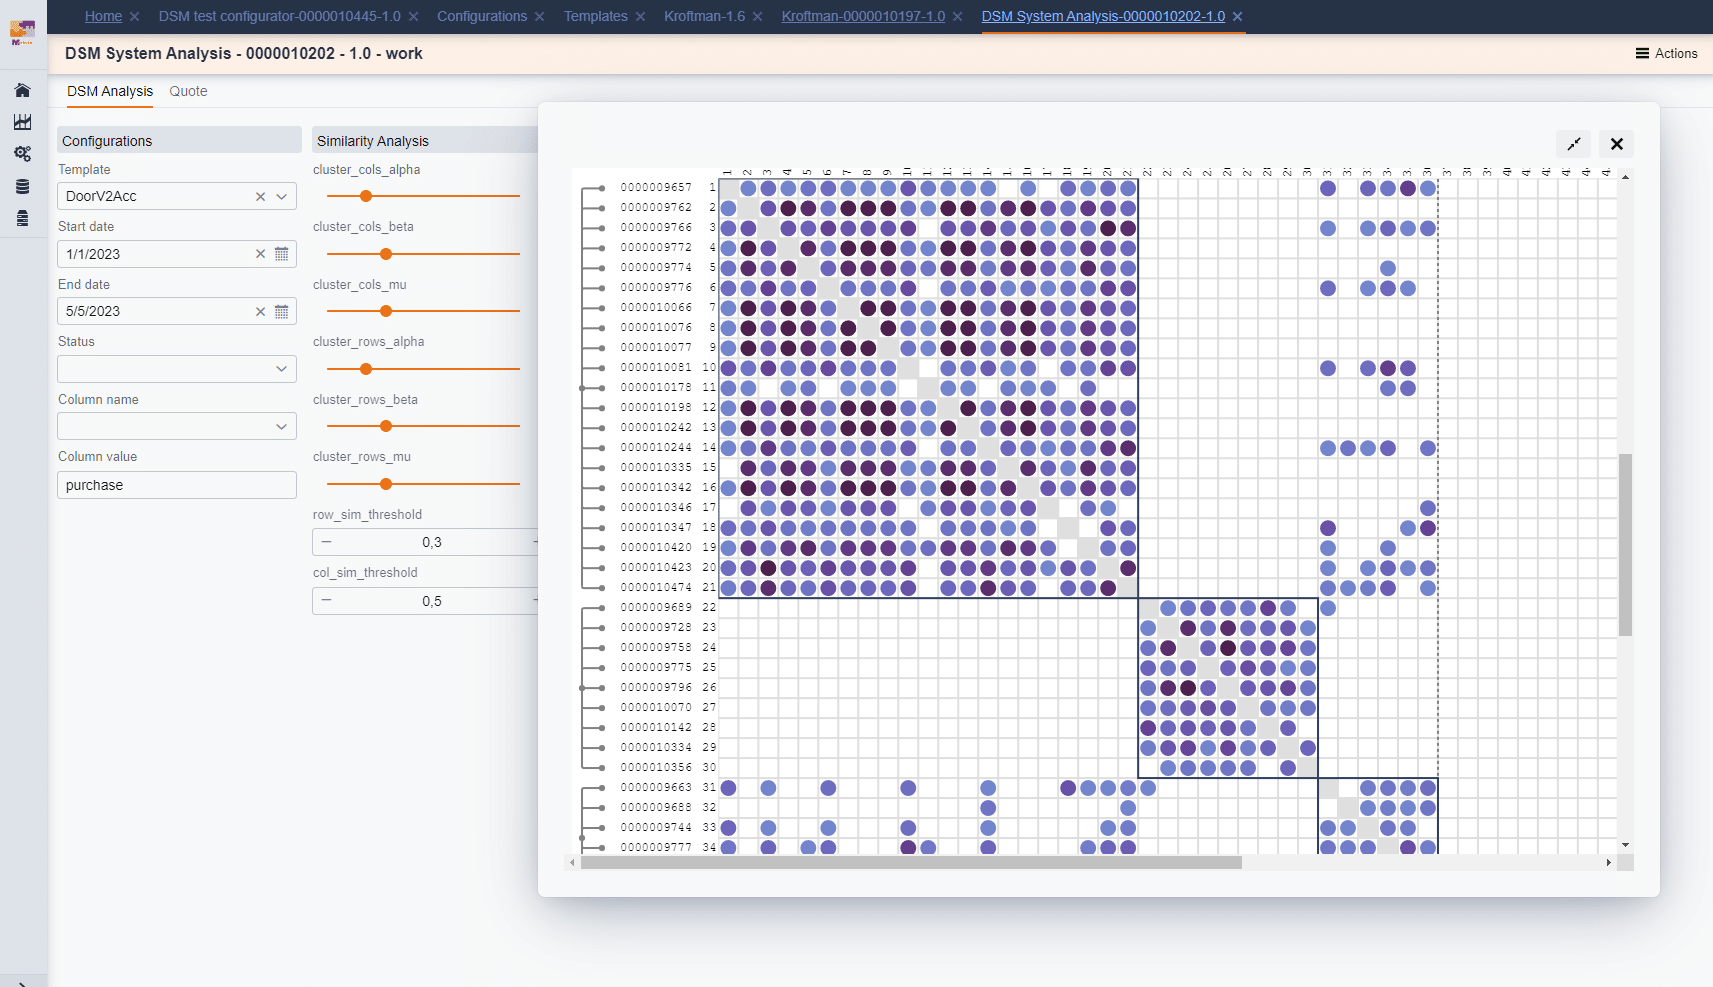Image resolution: width=1713 pixels, height=987 pixels.
Task: Go to the Home link
Action: [103, 16]
